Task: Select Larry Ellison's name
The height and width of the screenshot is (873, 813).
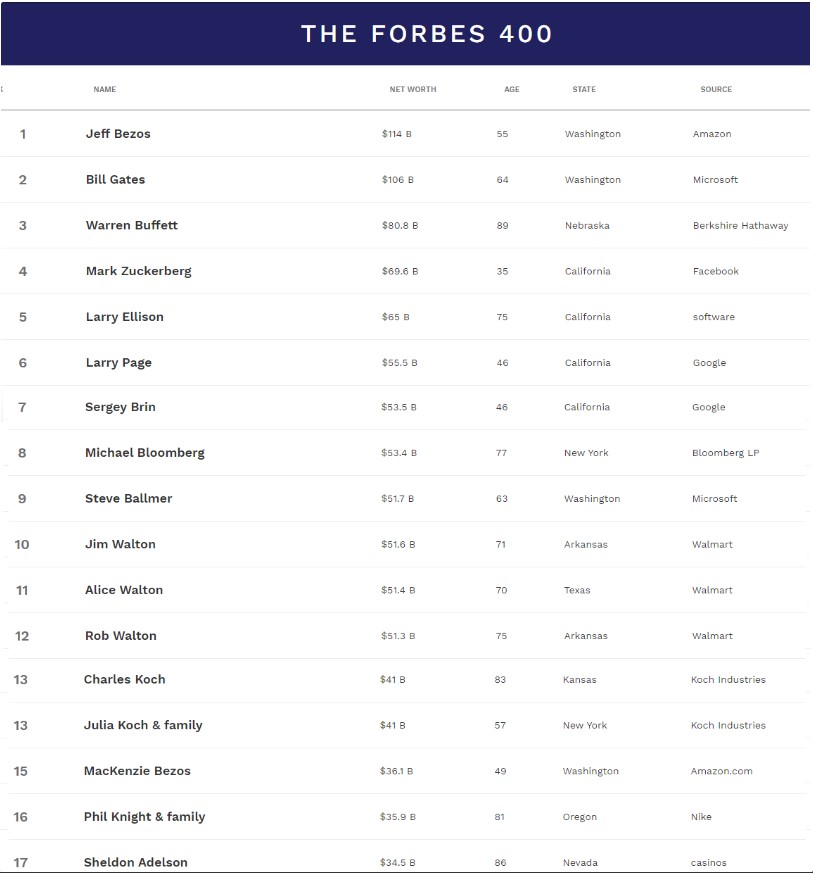Action: (x=125, y=317)
